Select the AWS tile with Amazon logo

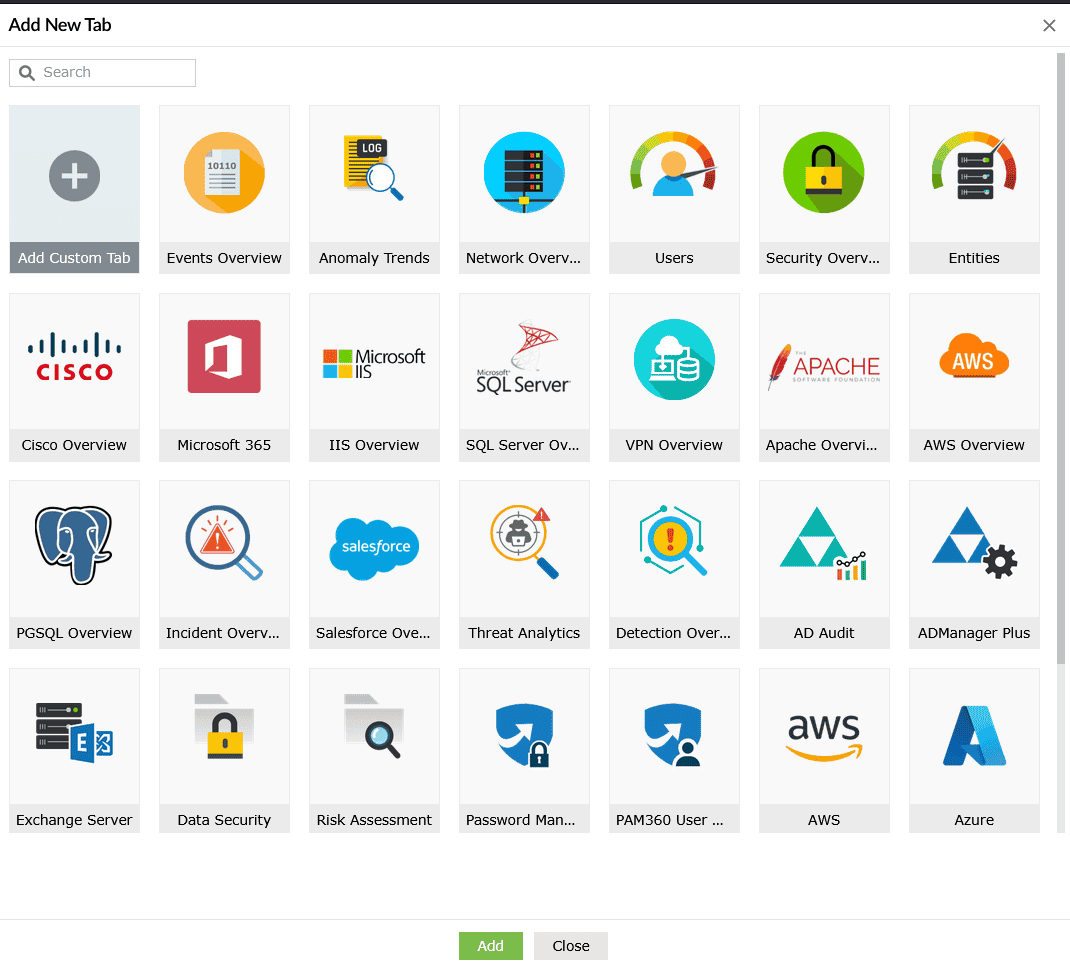[824, 751]
